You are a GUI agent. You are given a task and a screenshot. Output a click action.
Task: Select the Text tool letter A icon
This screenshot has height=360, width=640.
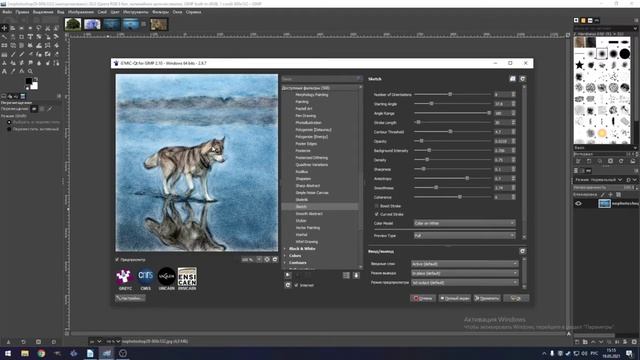pyautogui.click(x=4, y=71)
